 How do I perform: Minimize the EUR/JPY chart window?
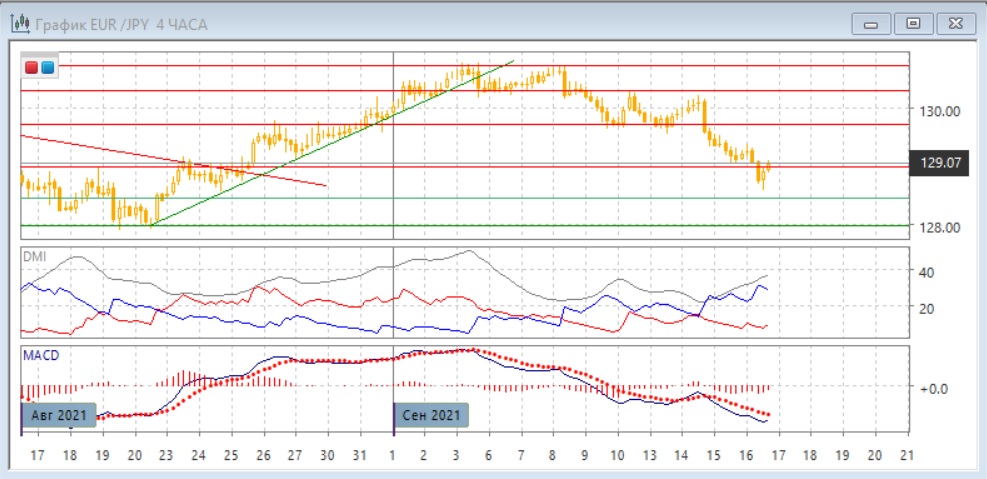pos(873,23)
